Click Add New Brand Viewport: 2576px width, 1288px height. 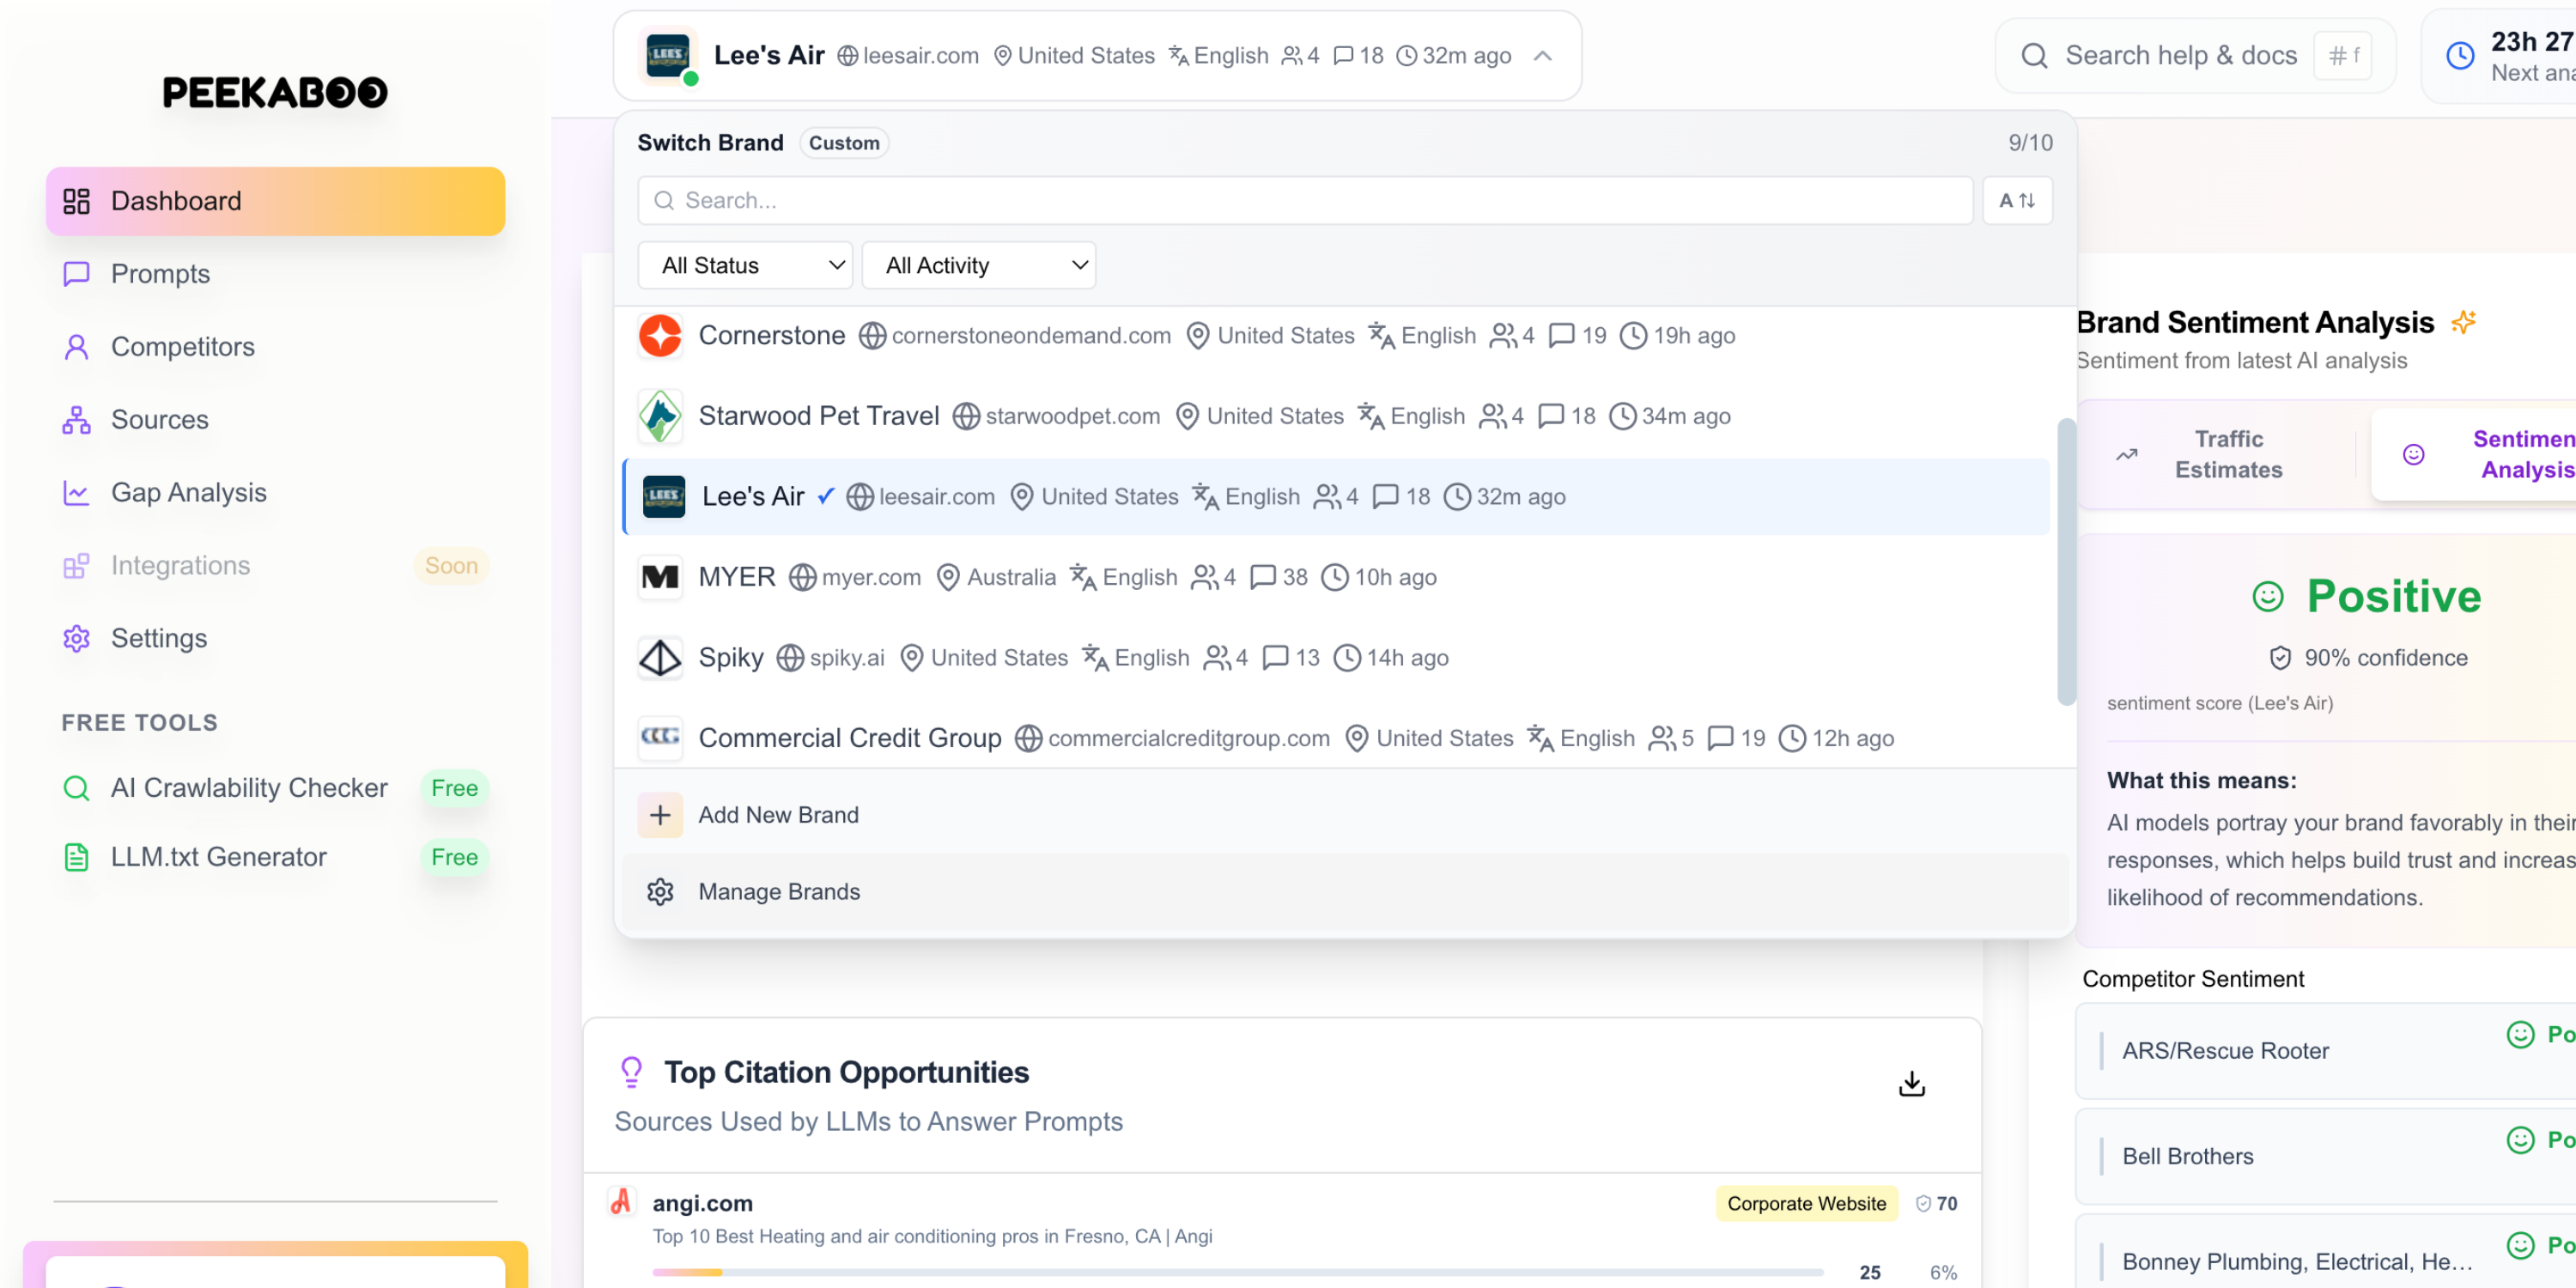(x=1345, y=815)
